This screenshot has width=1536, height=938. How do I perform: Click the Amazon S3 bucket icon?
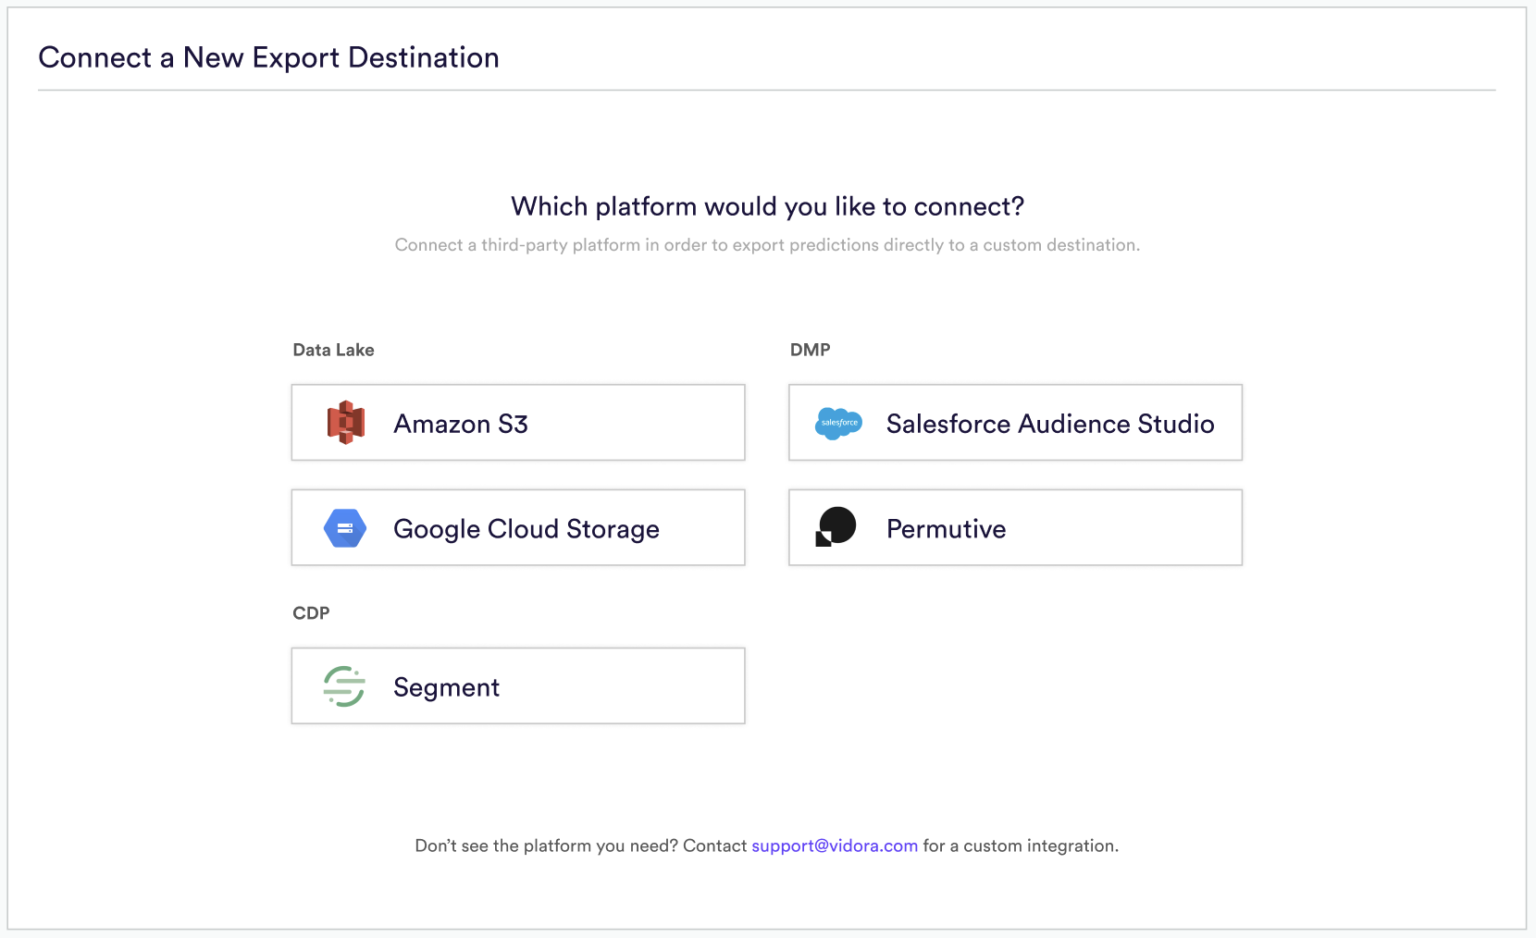click(344, 422)
